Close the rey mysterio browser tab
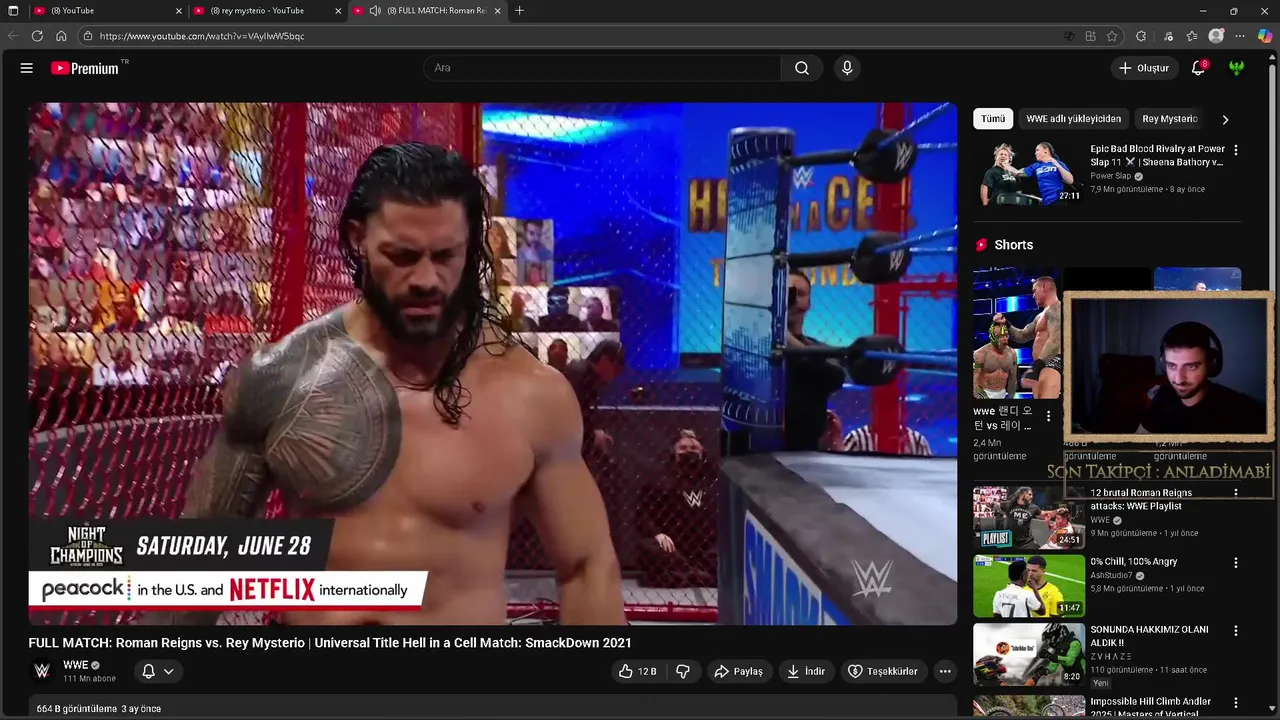Screen dimensions: 1280x720 point(338,11)
